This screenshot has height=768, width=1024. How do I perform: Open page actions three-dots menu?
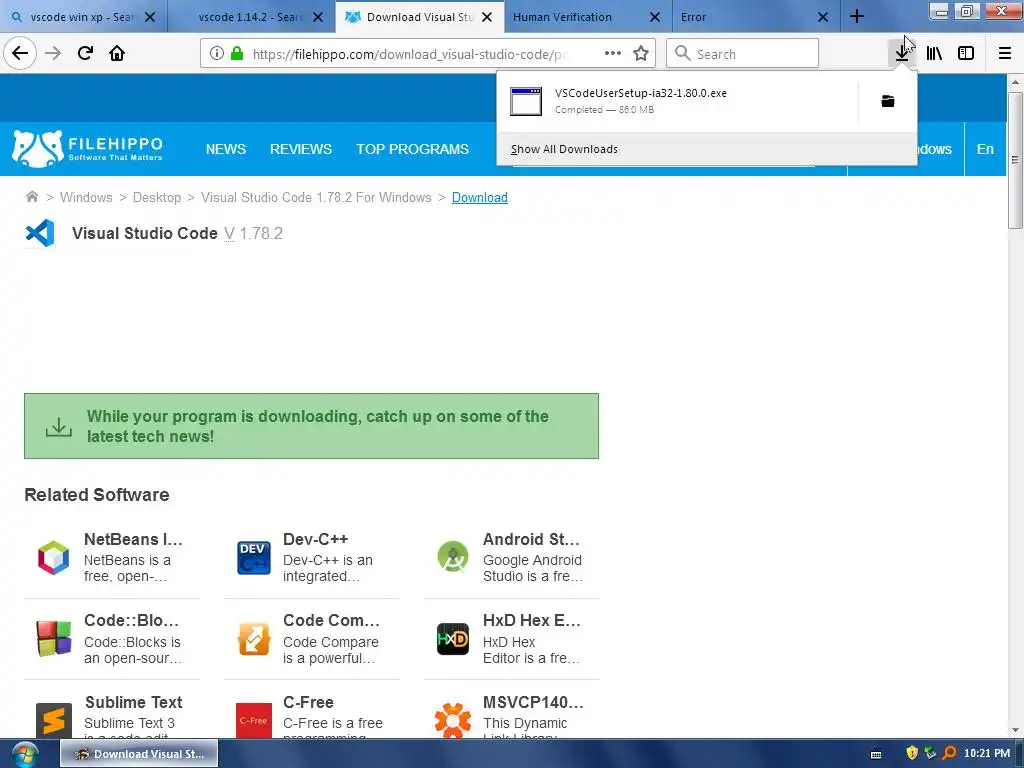tap(613, 54)
